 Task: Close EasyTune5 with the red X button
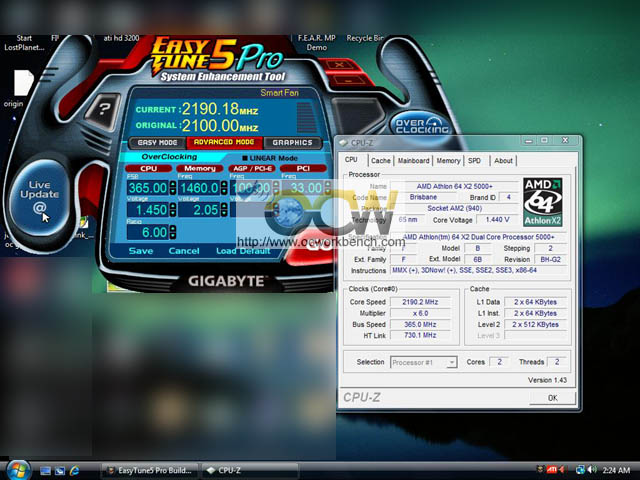tap(339, 64)
